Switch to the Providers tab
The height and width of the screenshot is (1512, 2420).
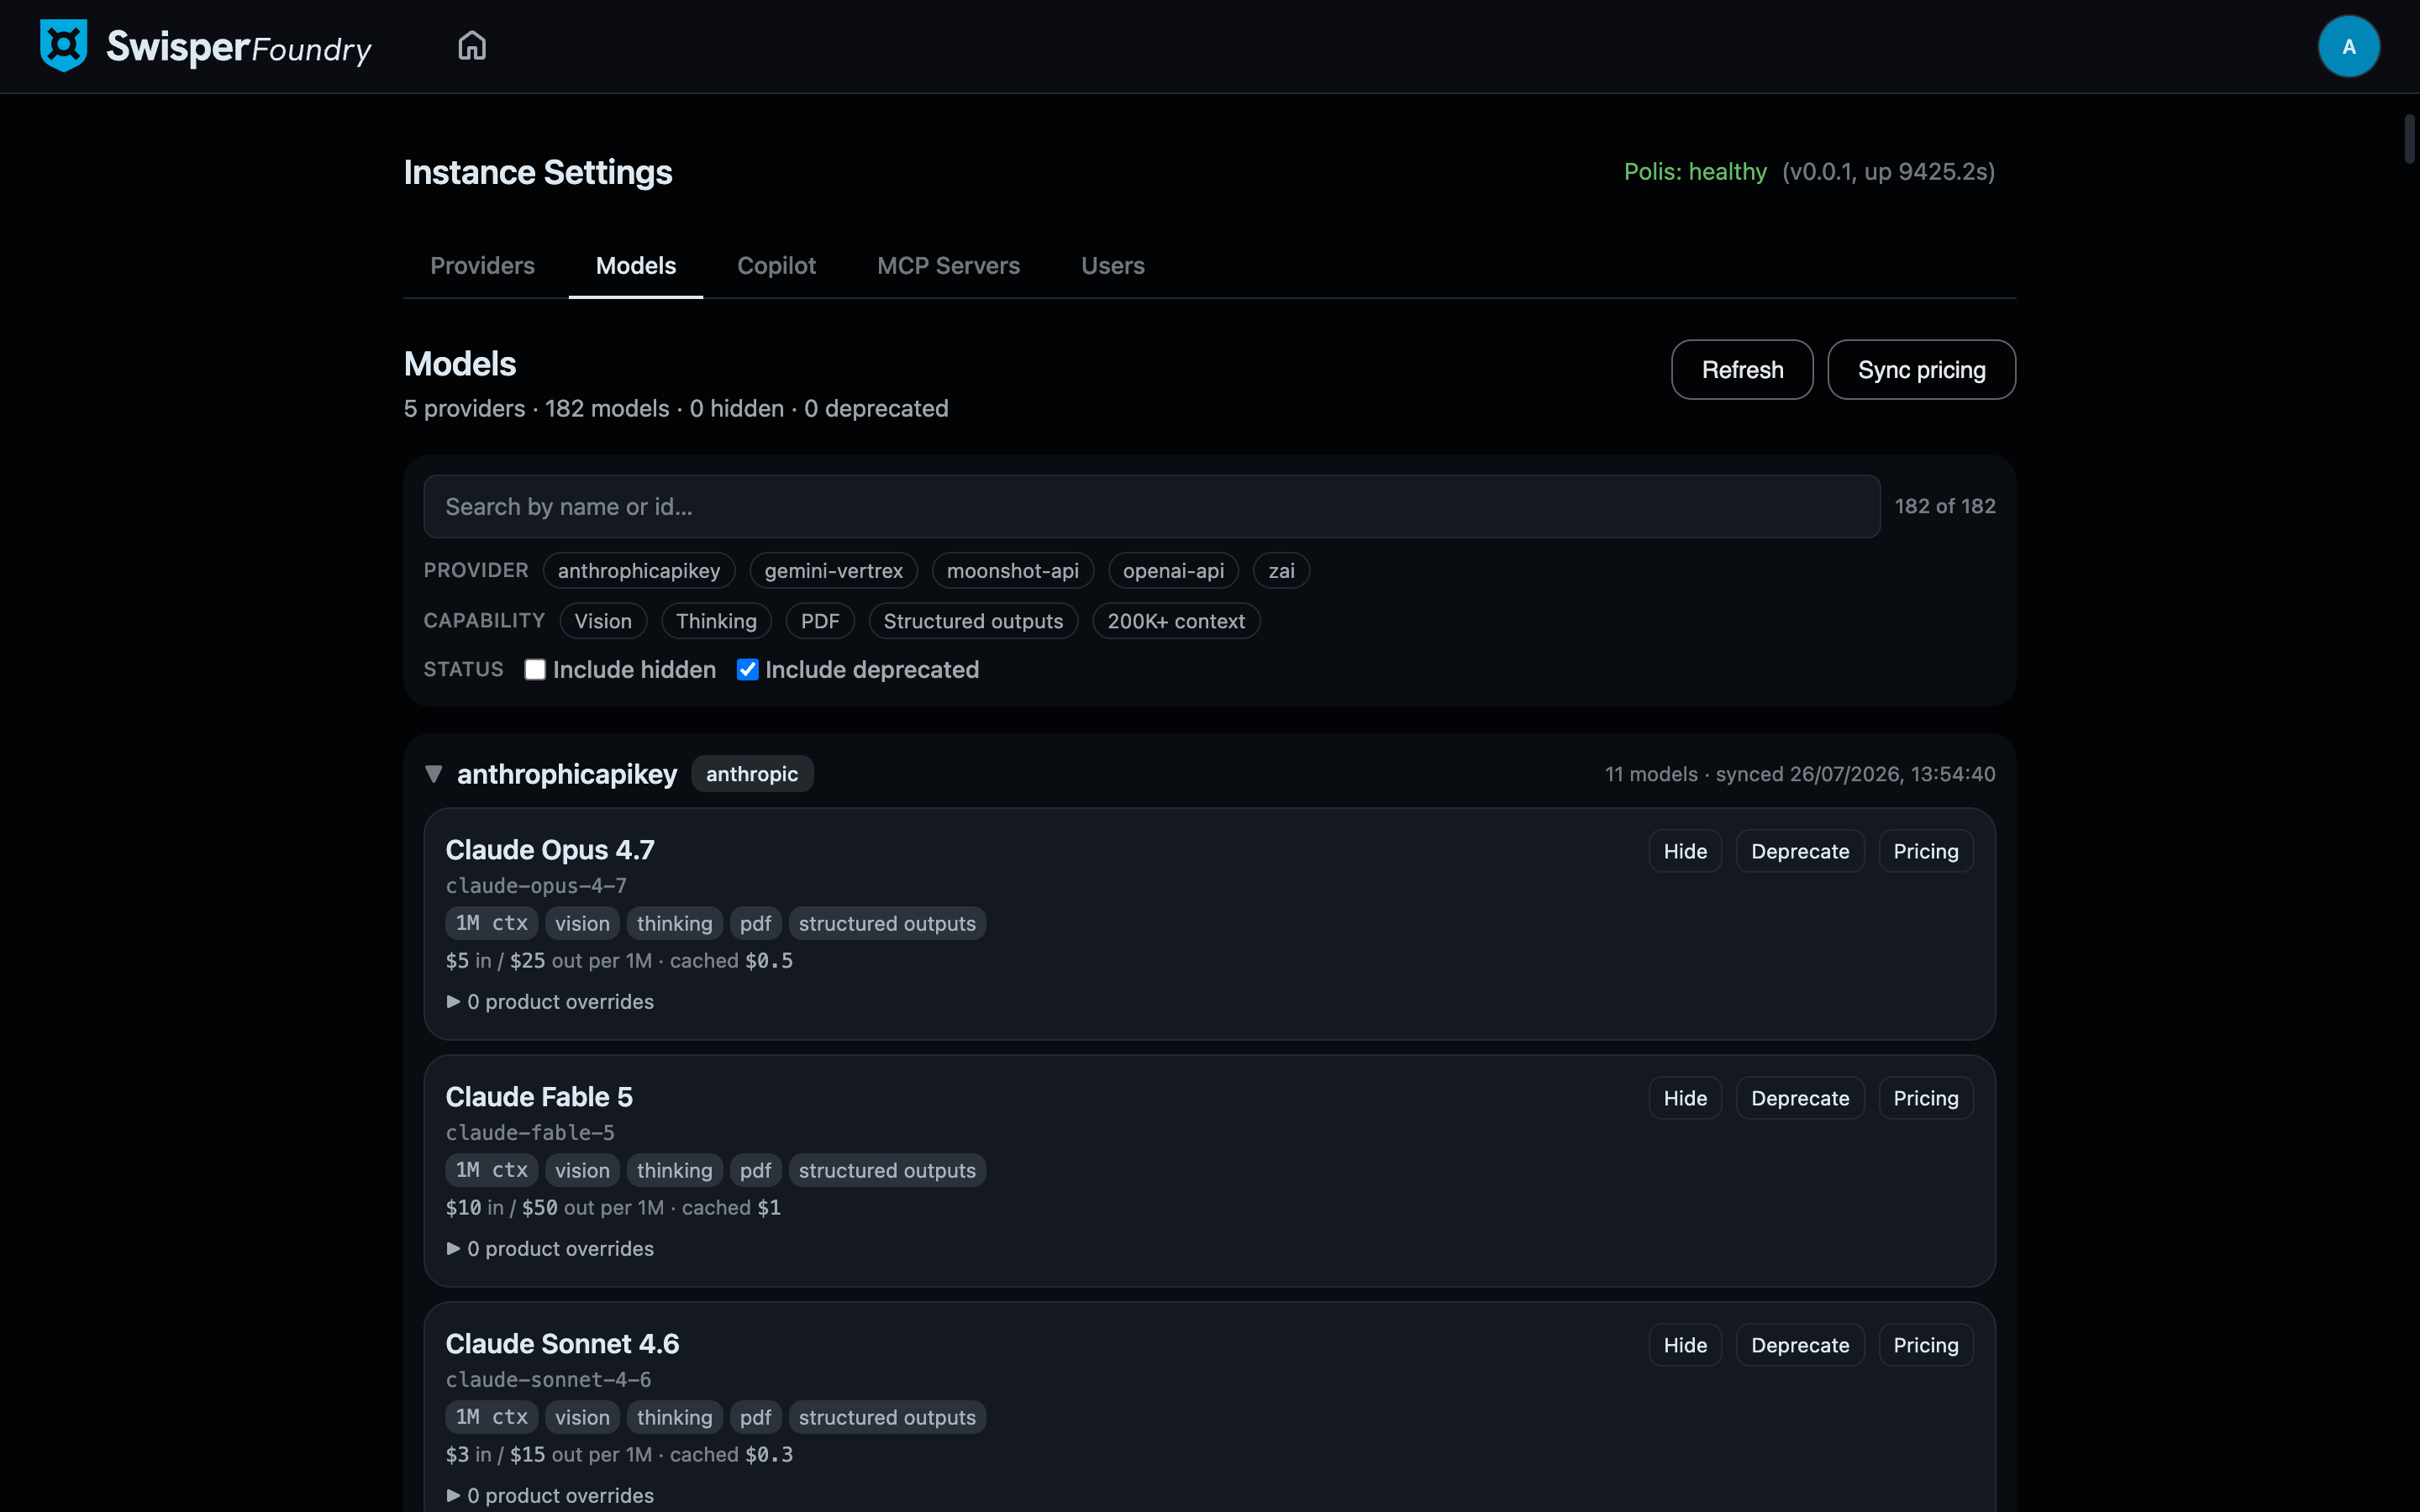click(x=482, y=266)
